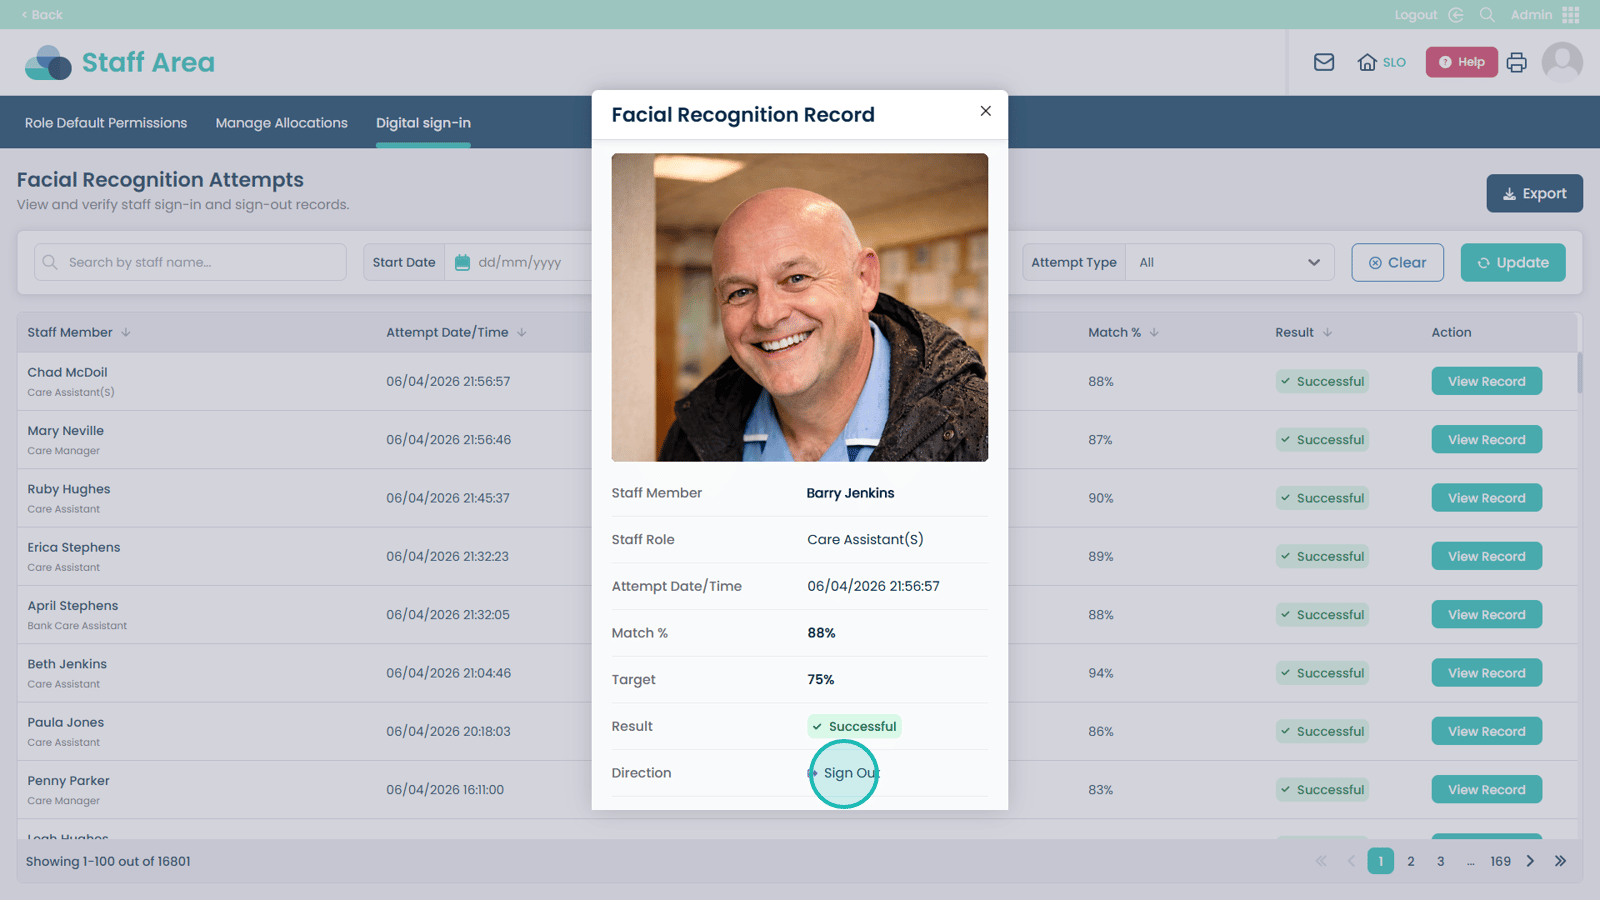1600x900 pixels.
Task: Switch to Manage Allocations tab
Action: coord(281,123)
